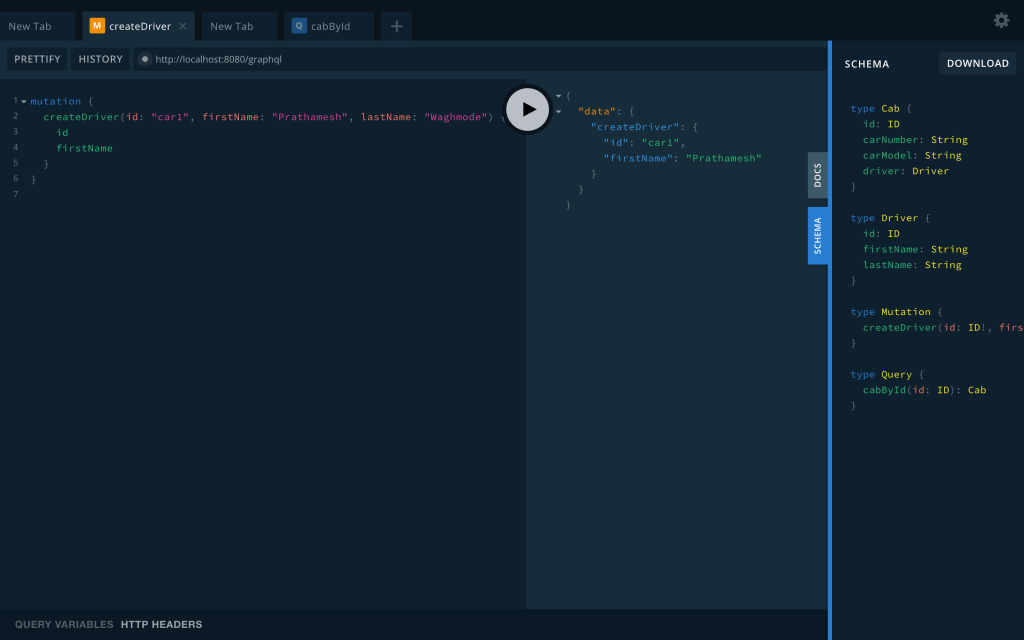1024x640 pixels.
Task: Fold the "data" object in response
Action: [559, 111]
